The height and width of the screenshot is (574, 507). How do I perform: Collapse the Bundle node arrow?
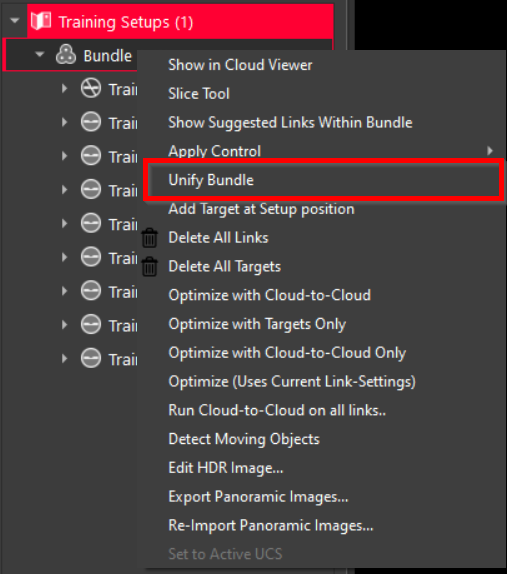40,55
